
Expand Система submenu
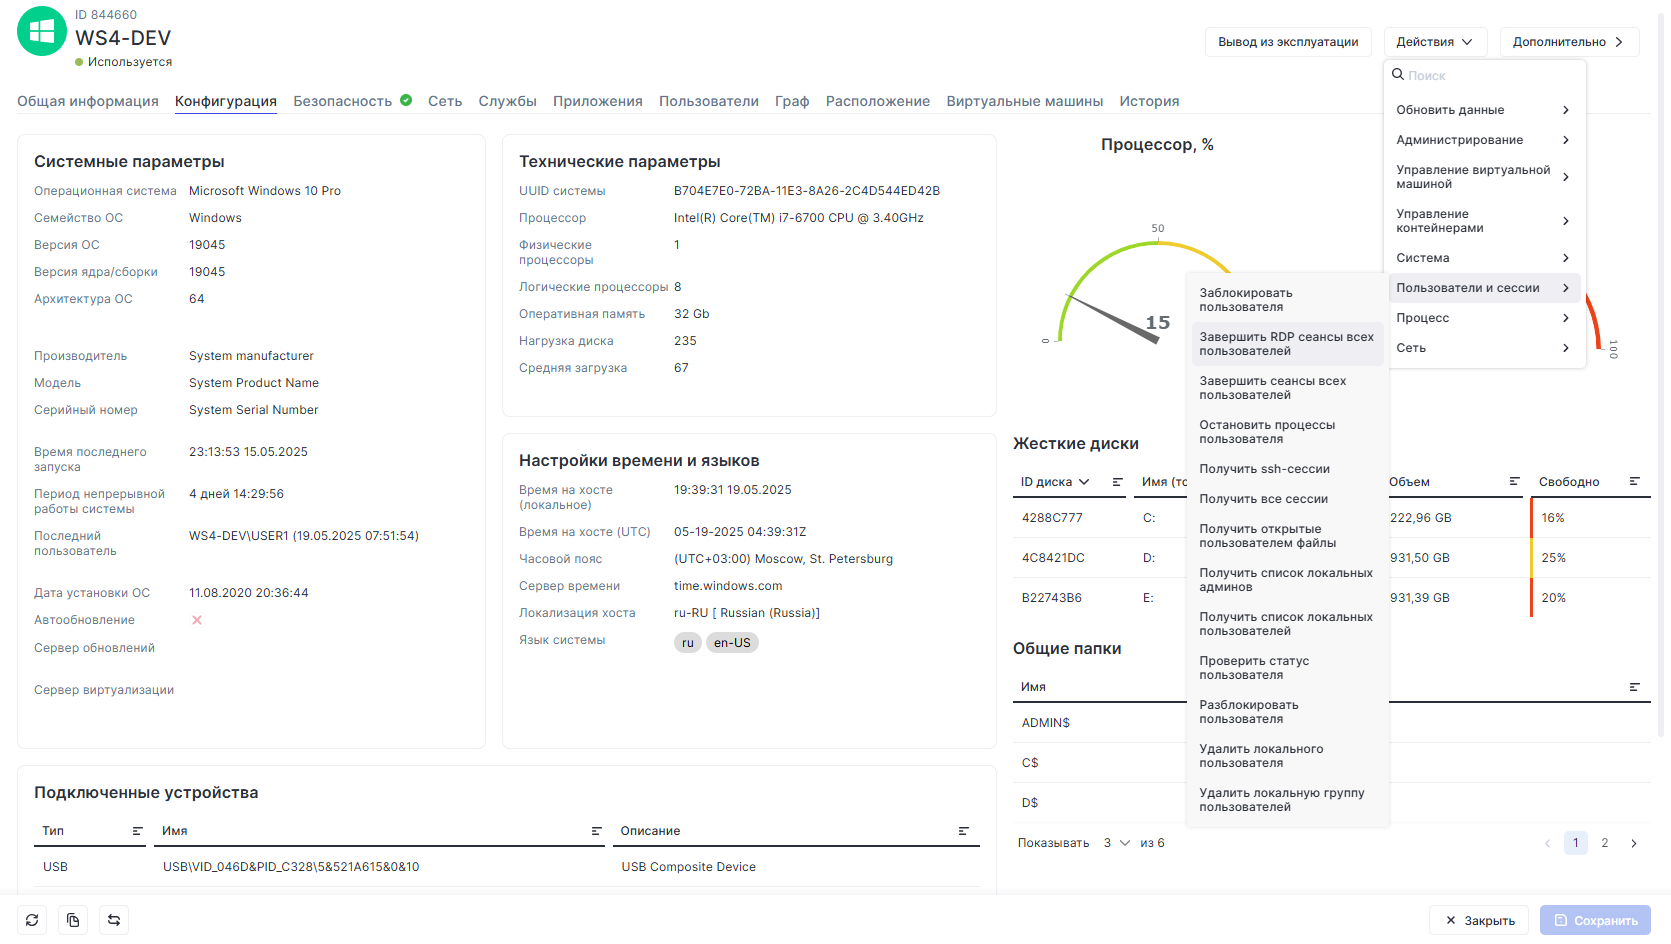tap(1484, 258)
